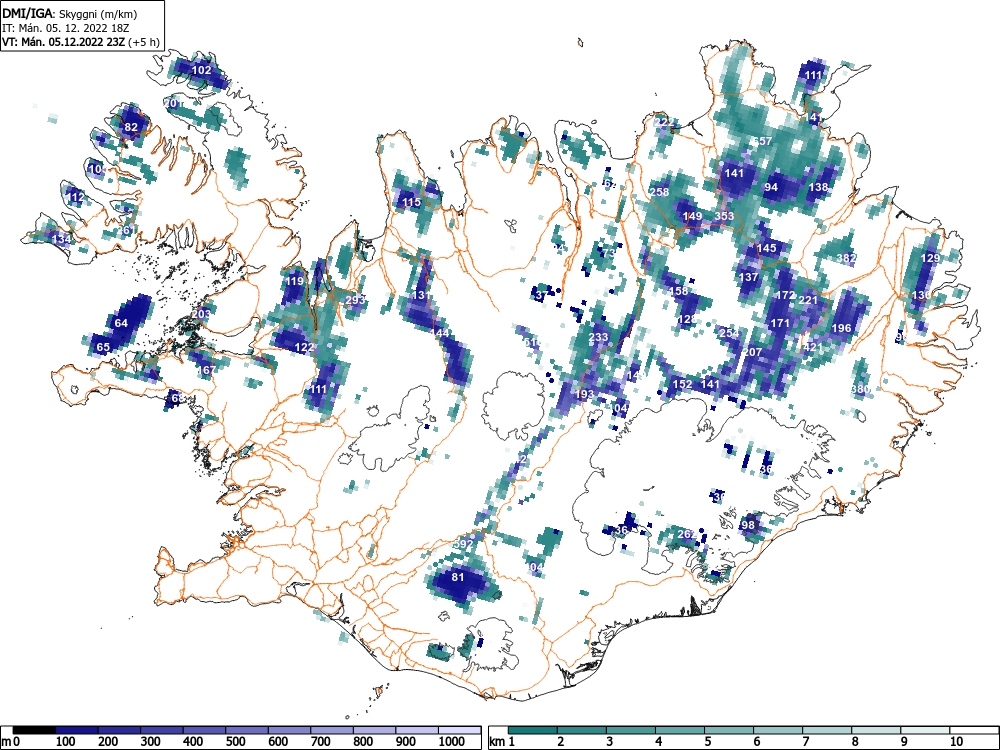Pick the palest 1000 m legend swatch
Viewport: 1000px width, 750px height.
tap(460, 730)
